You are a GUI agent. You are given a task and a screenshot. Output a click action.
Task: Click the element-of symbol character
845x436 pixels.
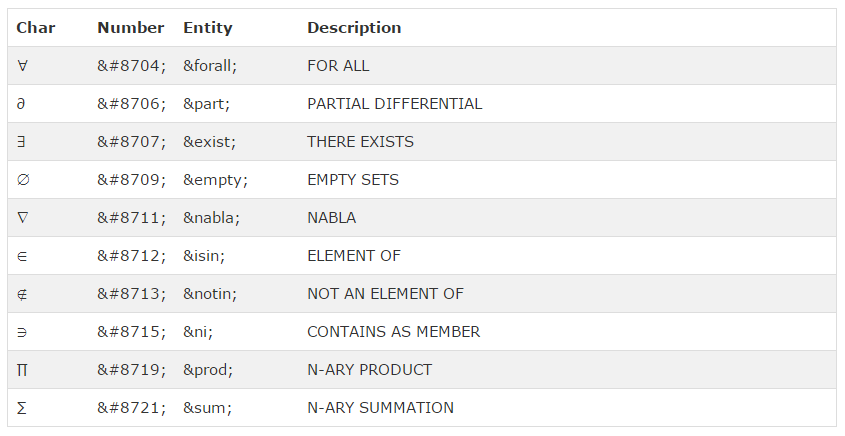click(22, 256)
